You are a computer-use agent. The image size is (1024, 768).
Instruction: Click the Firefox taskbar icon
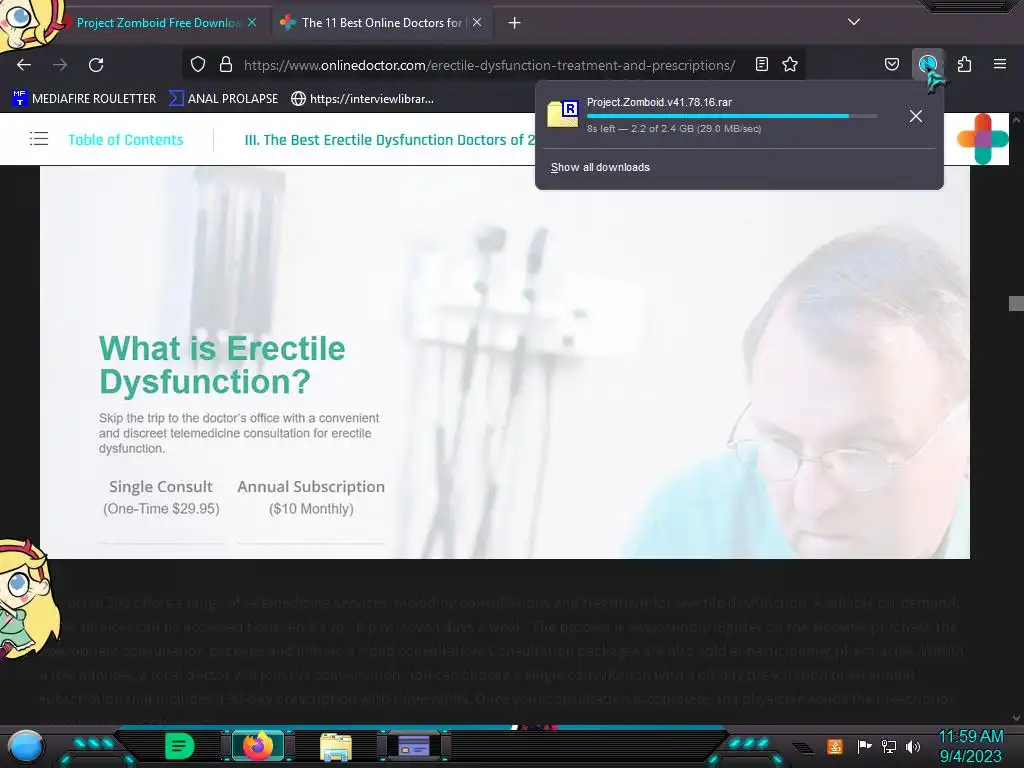(x=258, y=746)
